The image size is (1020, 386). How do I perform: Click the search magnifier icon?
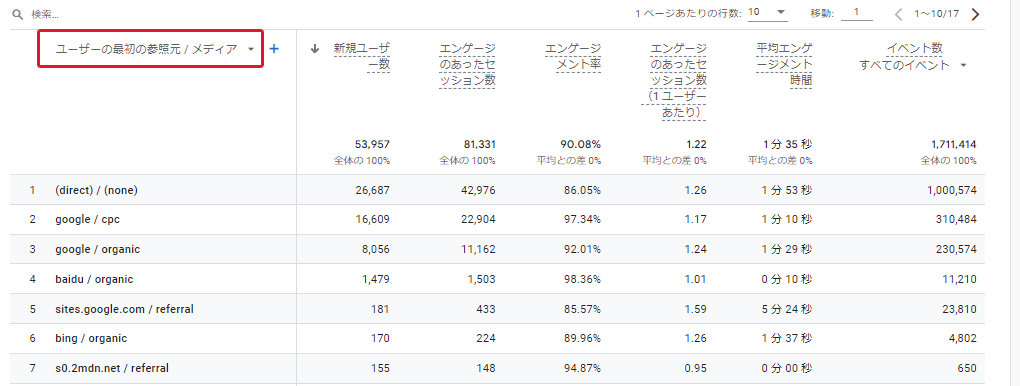click(18, 14)
